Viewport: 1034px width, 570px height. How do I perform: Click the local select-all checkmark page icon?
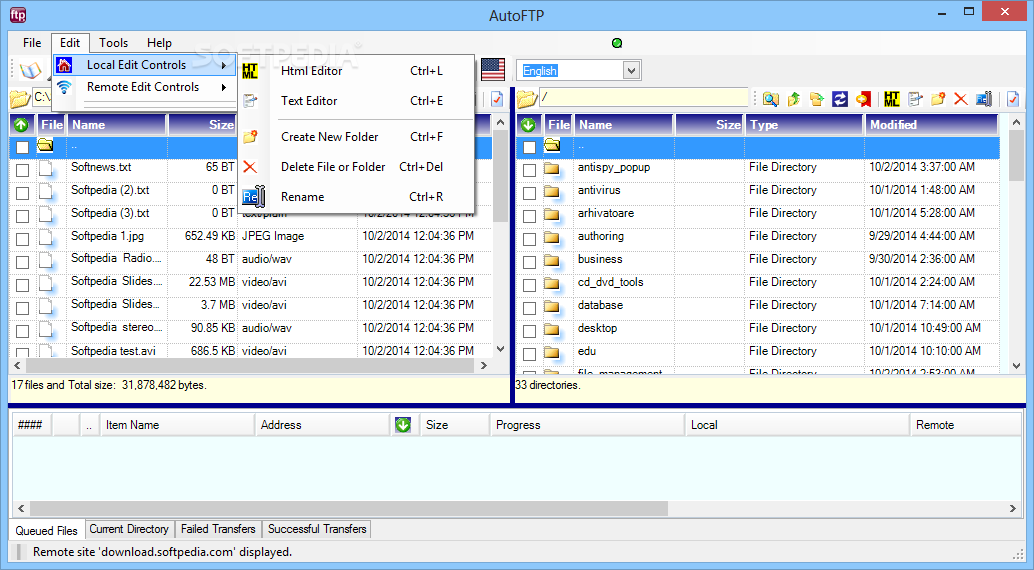(497, 99)
